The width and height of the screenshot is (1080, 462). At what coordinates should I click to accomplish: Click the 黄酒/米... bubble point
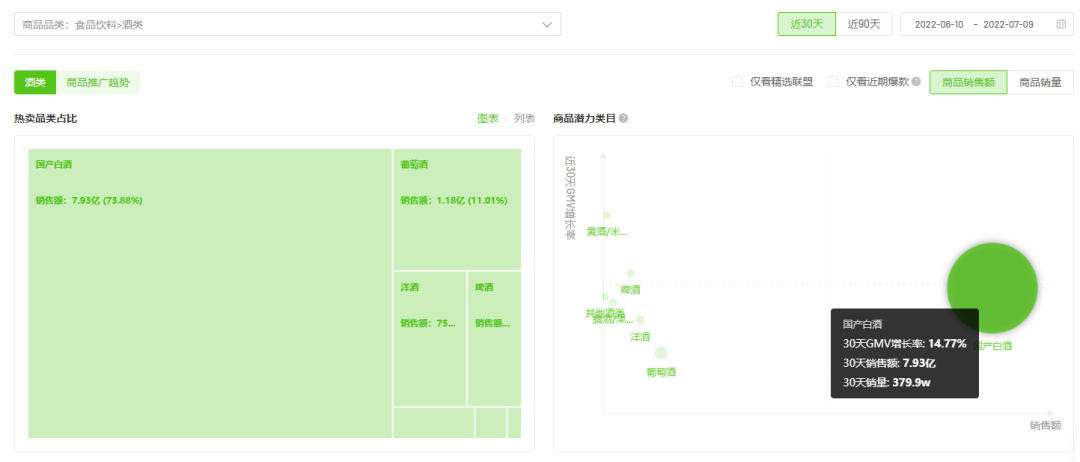[607, 216]
